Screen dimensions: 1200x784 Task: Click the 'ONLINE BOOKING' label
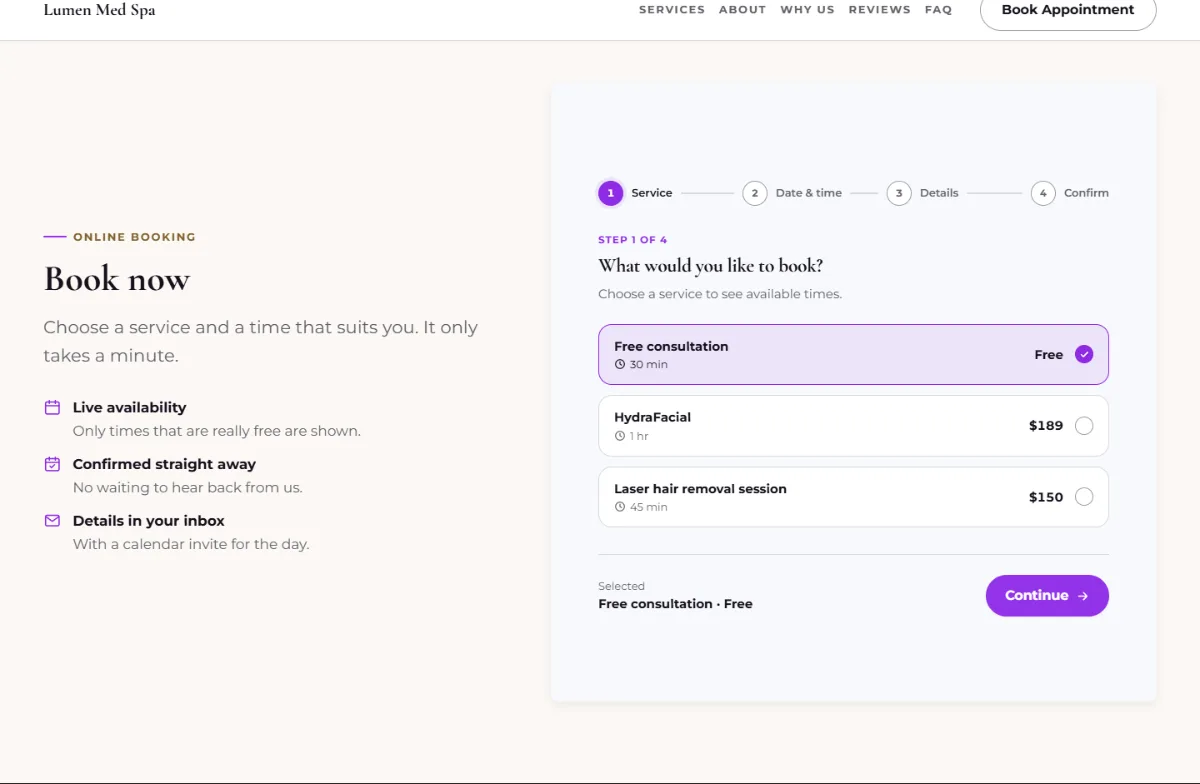[x=134, y=237]
